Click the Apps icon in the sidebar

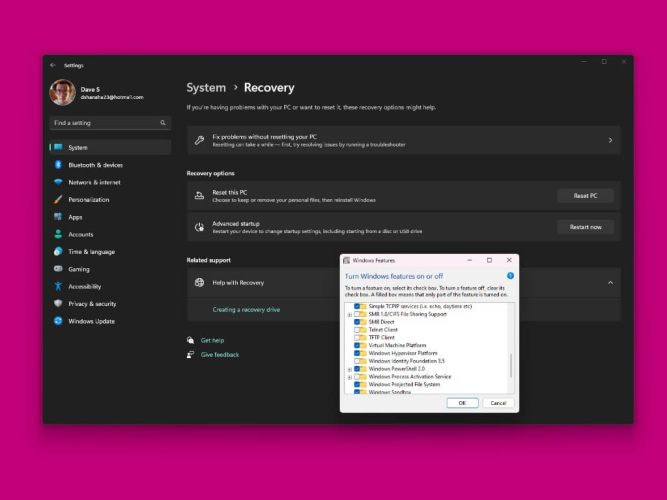pos(58,217)
